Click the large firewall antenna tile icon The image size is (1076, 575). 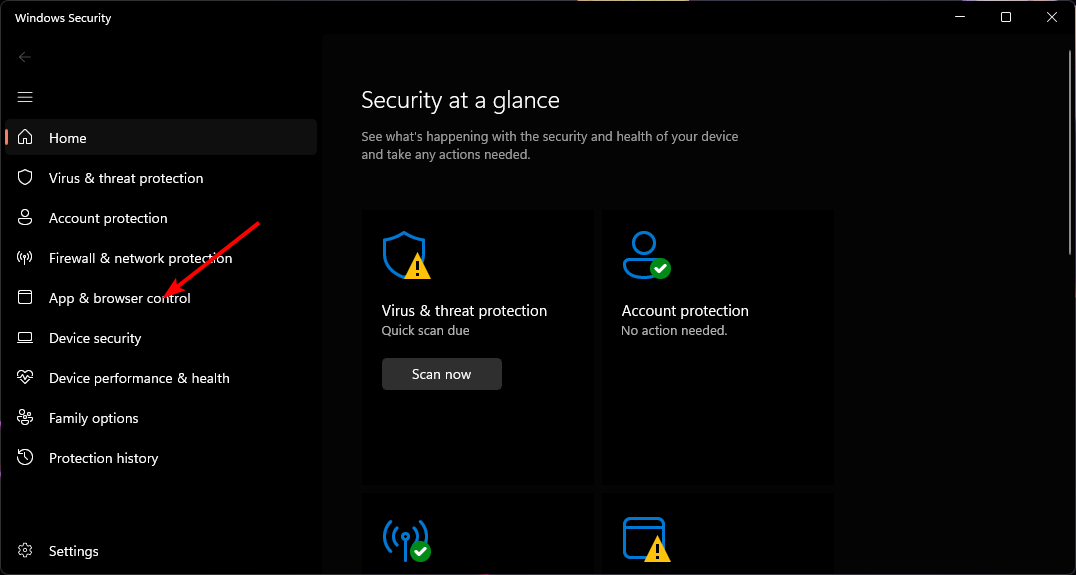(406, 540)
